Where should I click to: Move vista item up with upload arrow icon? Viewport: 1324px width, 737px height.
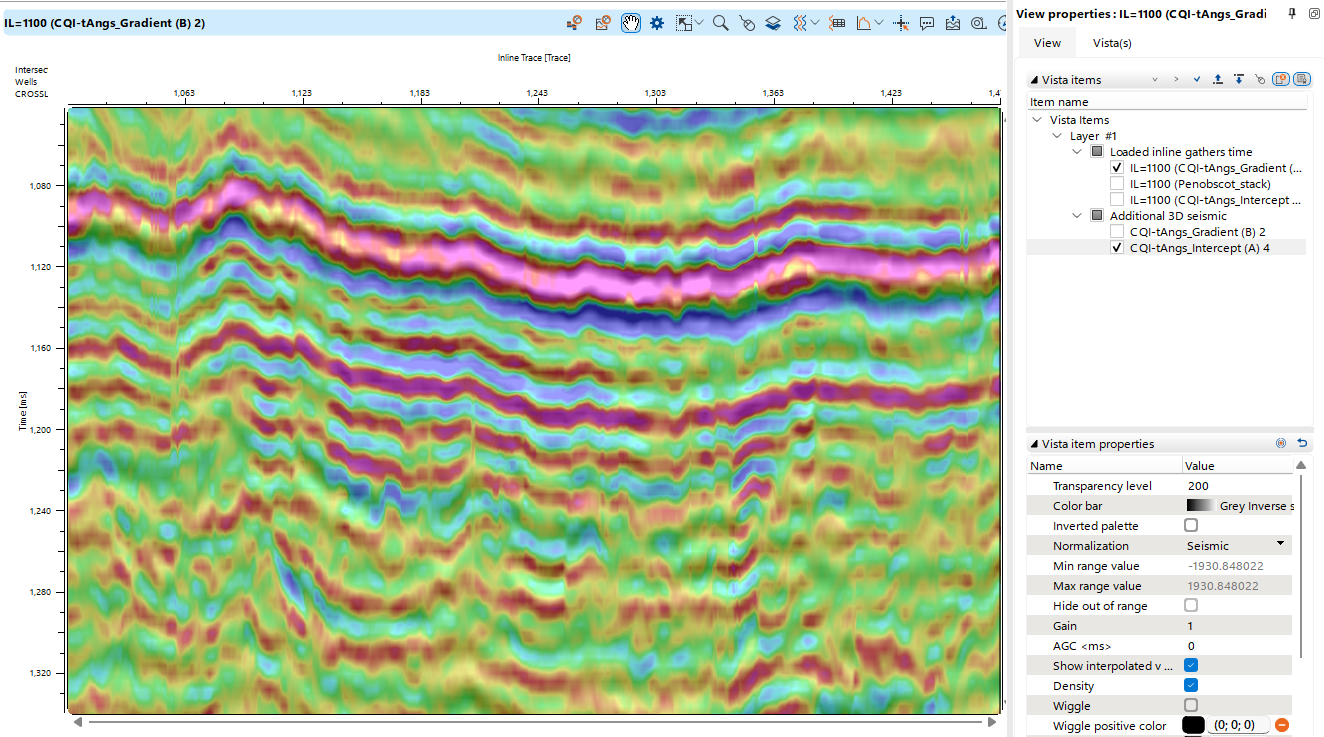[x=1217, y=79]
